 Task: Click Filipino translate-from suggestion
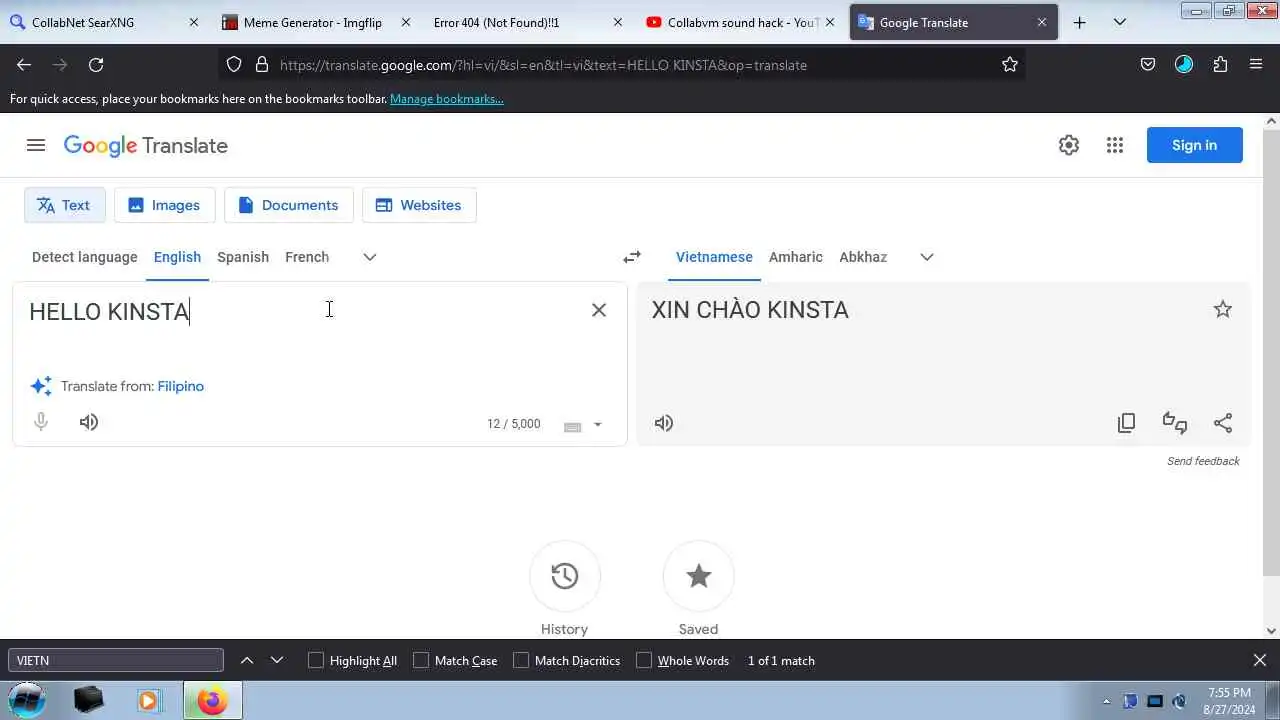(180, 386)
